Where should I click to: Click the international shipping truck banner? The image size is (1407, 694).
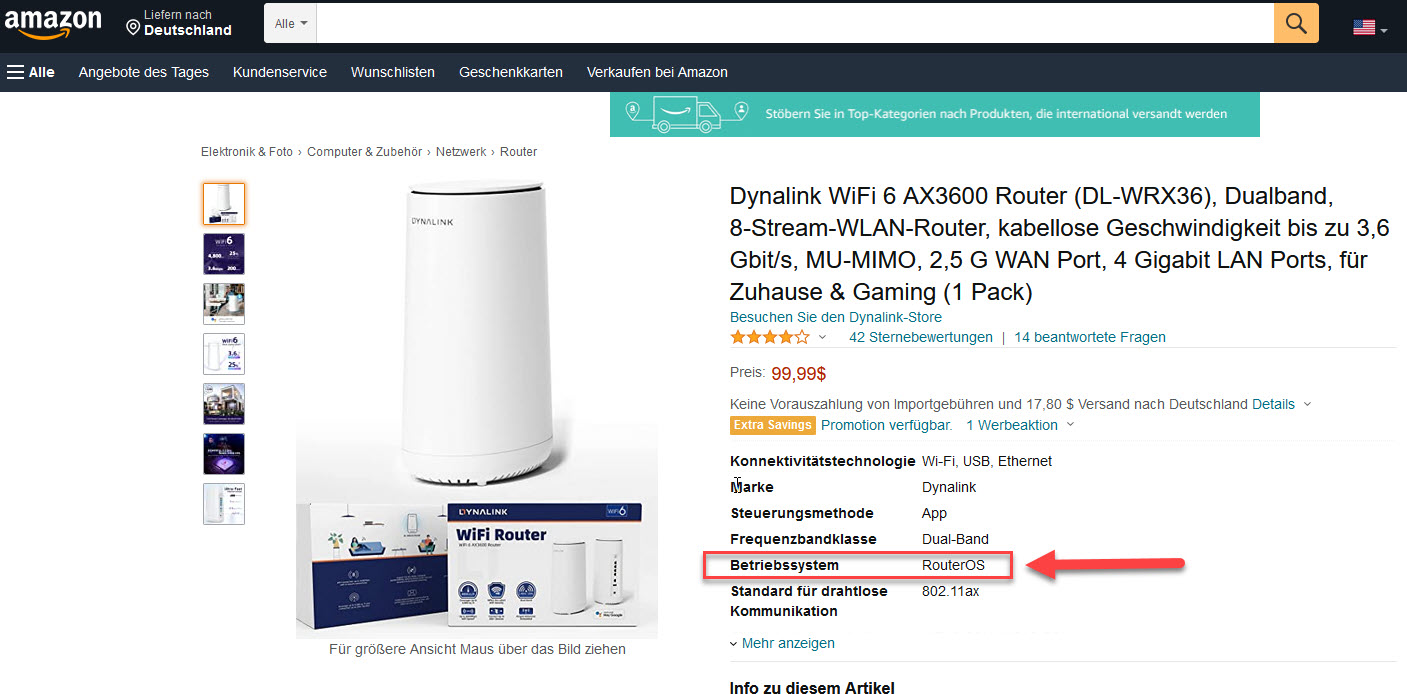(934, 114)
